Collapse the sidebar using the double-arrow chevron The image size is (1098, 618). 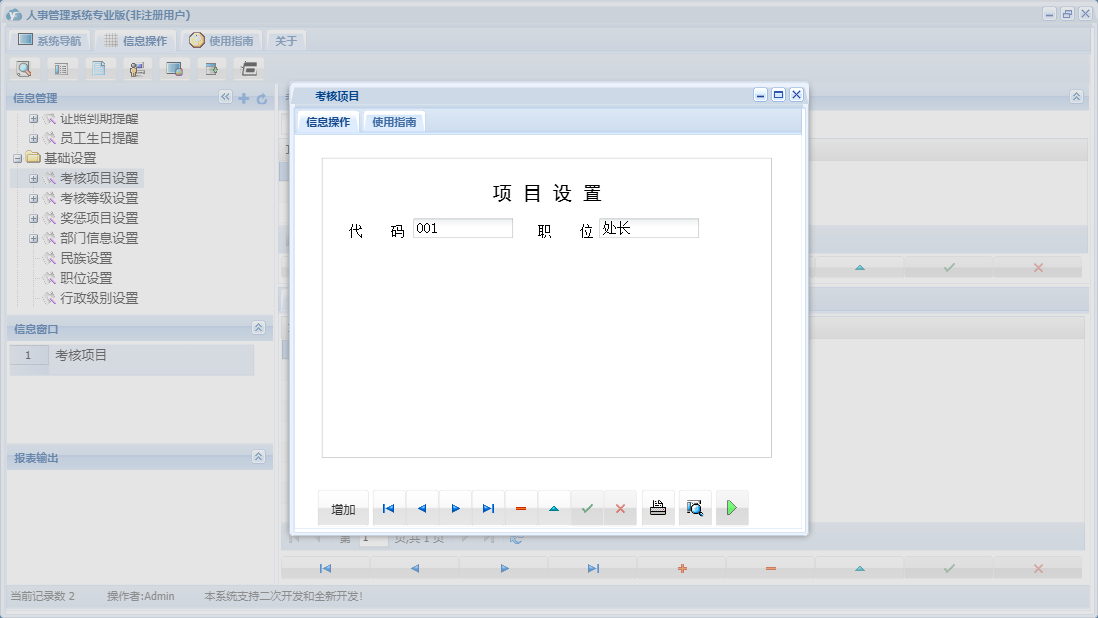(224, 97)
